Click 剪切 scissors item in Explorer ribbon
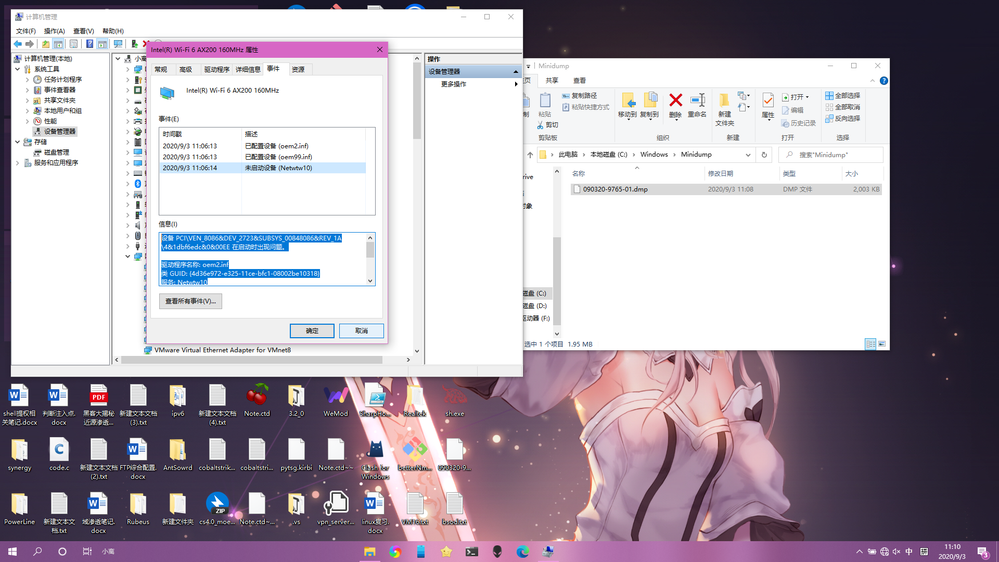999x562 pixels. tap(548, 125)
